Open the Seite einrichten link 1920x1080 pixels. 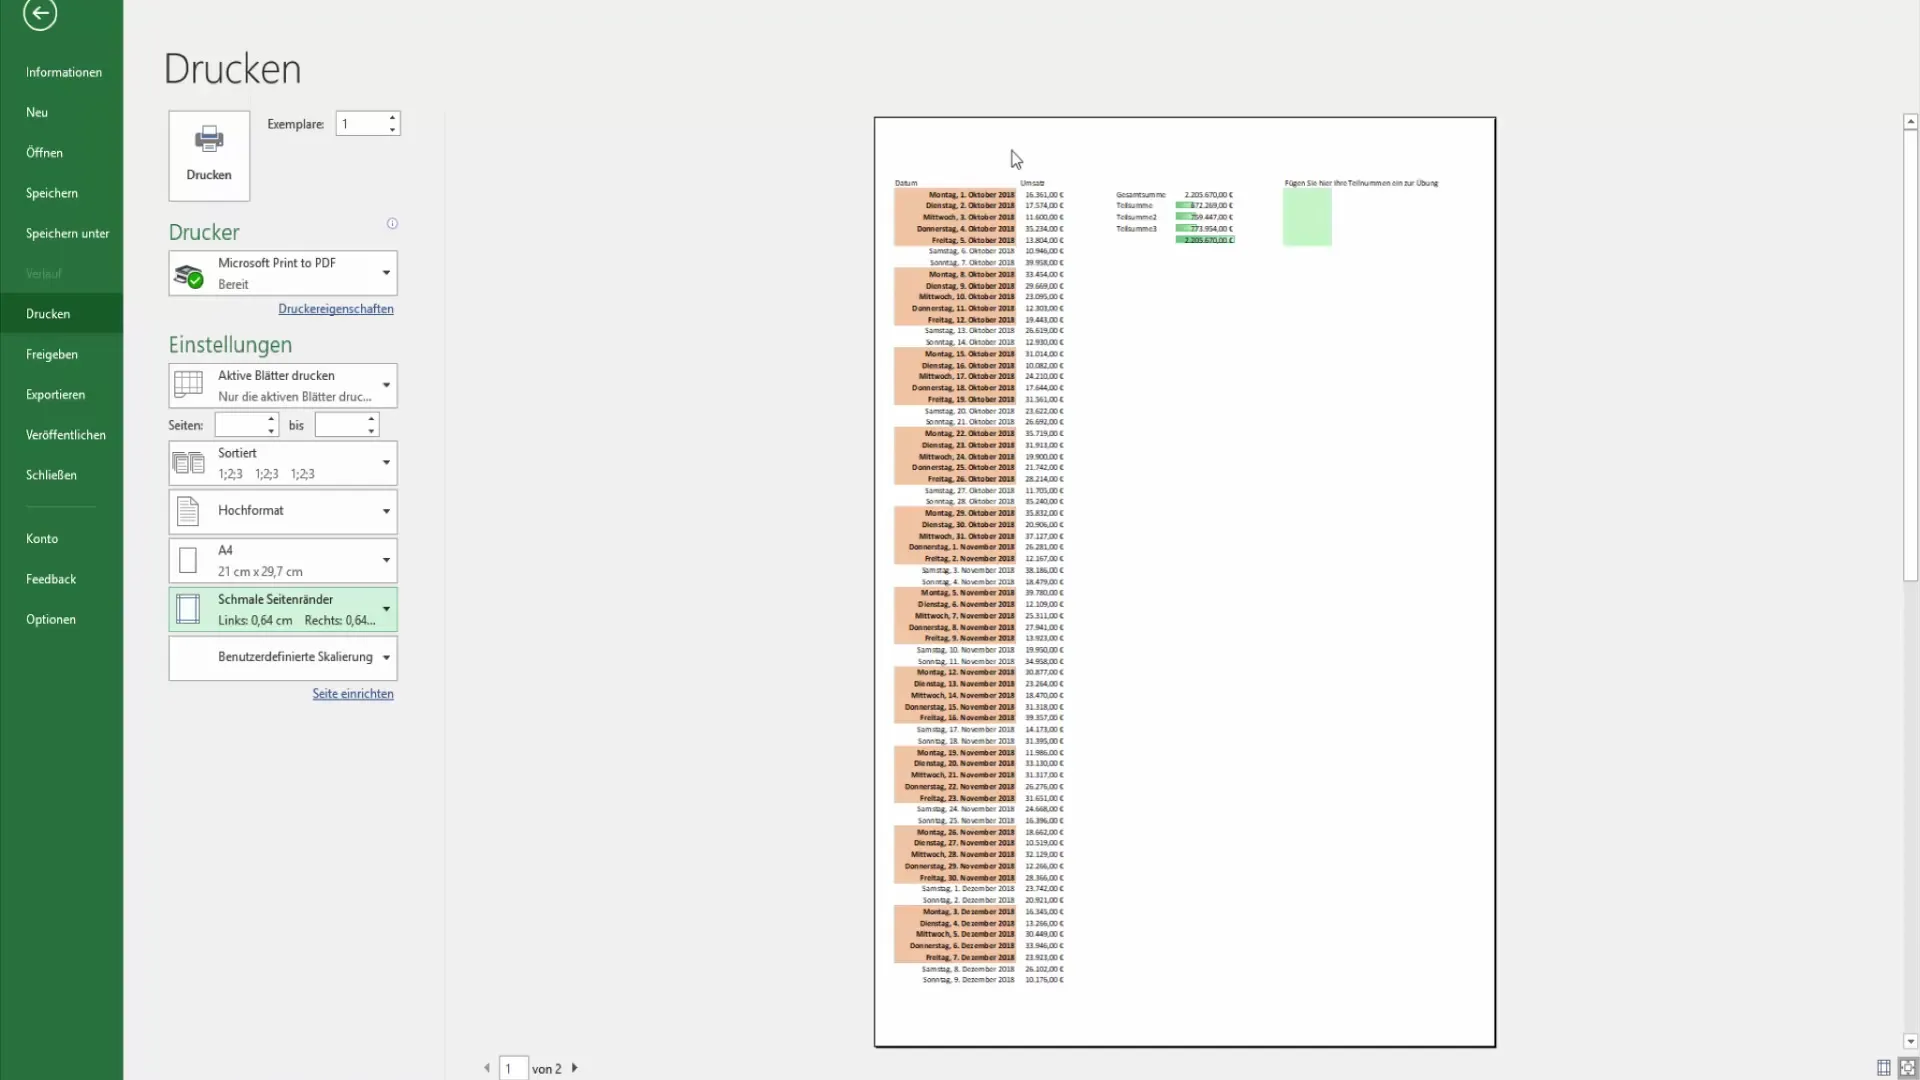coord(353,694)
